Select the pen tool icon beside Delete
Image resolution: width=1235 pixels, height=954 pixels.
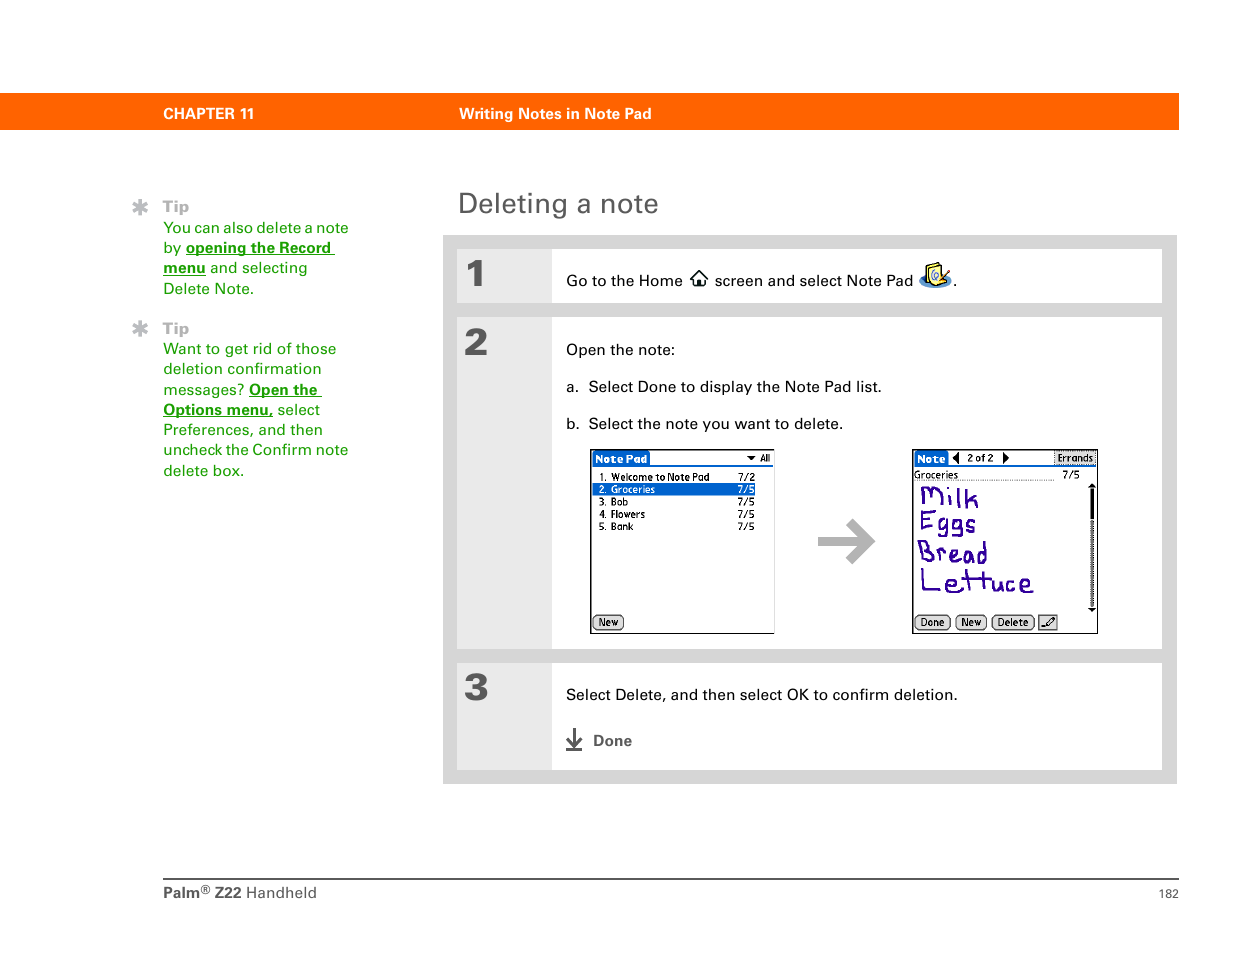tap(1047, 622)
